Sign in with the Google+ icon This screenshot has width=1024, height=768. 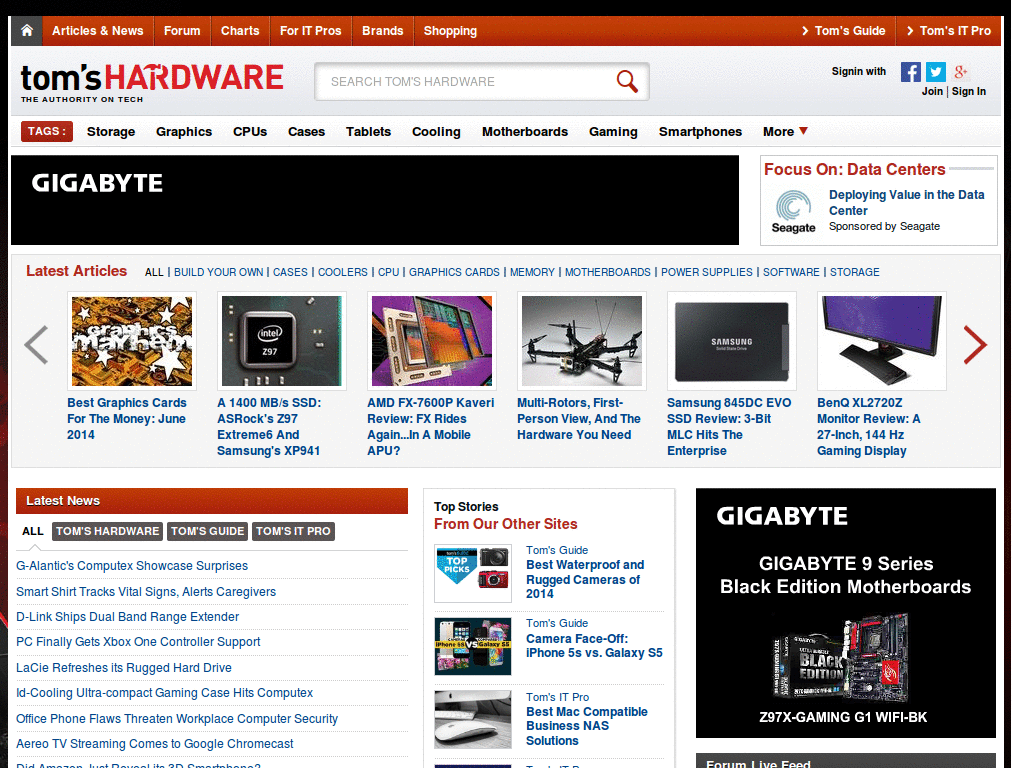[x=960, y=71]
